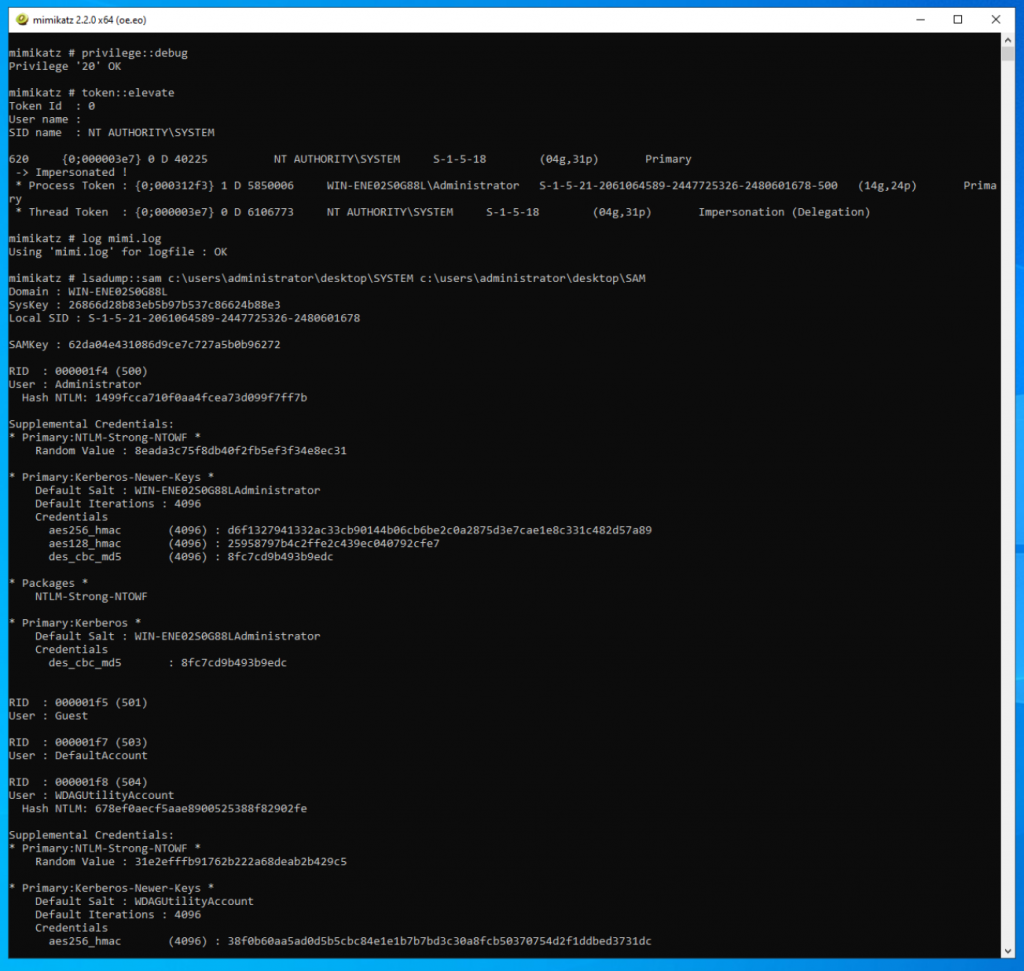Image resolution: width=1024 pixels, height=971 pixels.
Task: Minimize the mimikatz console window
Action: [920, 20]
